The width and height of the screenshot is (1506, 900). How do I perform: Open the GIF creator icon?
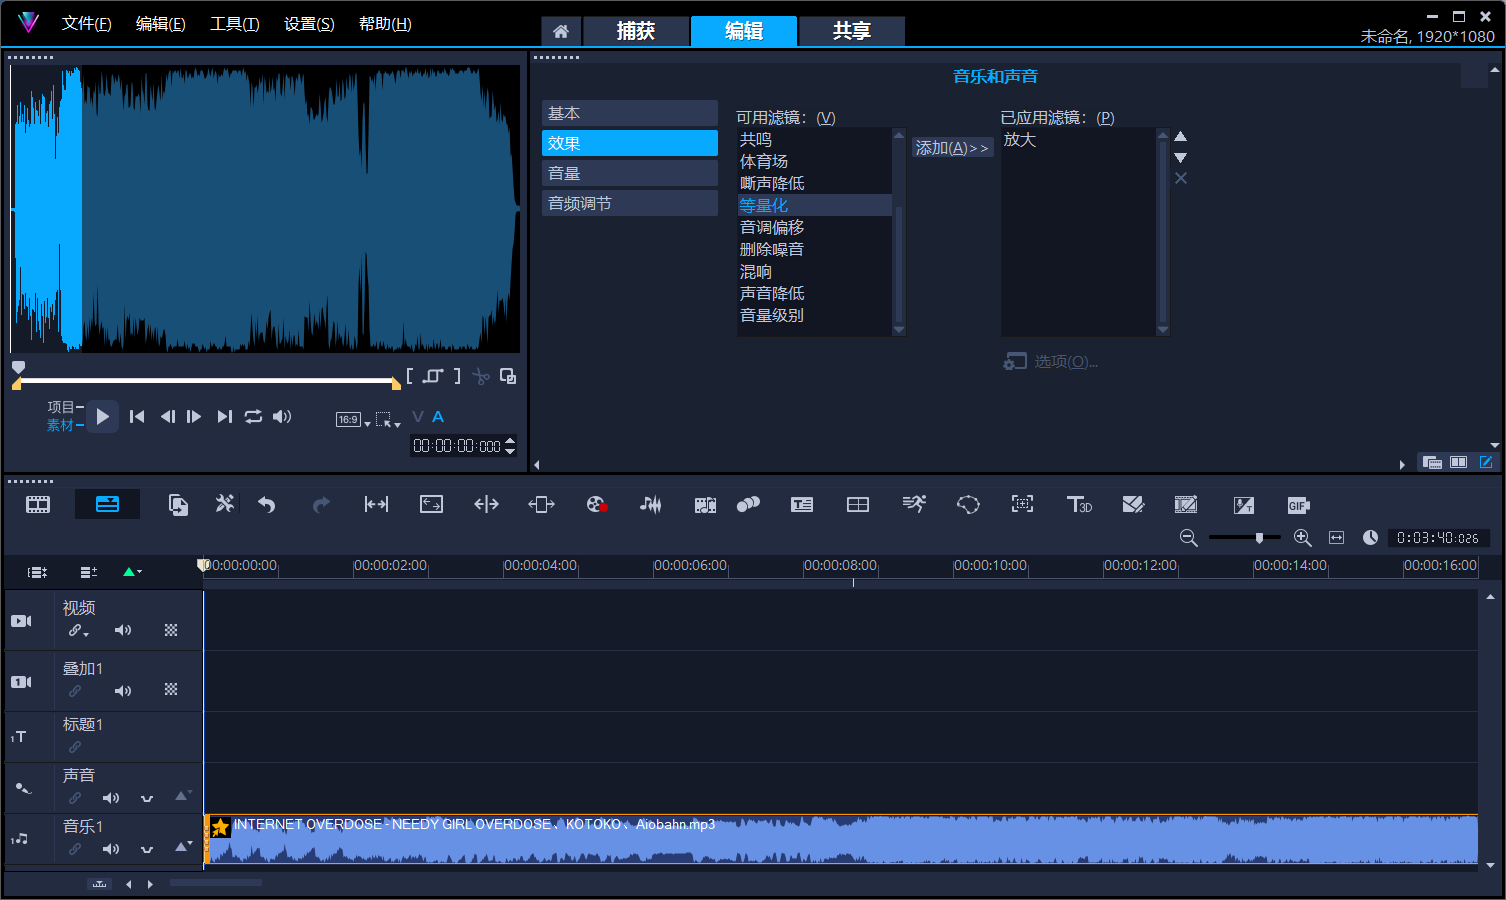pyautogui.click(x=1298, y=505)
